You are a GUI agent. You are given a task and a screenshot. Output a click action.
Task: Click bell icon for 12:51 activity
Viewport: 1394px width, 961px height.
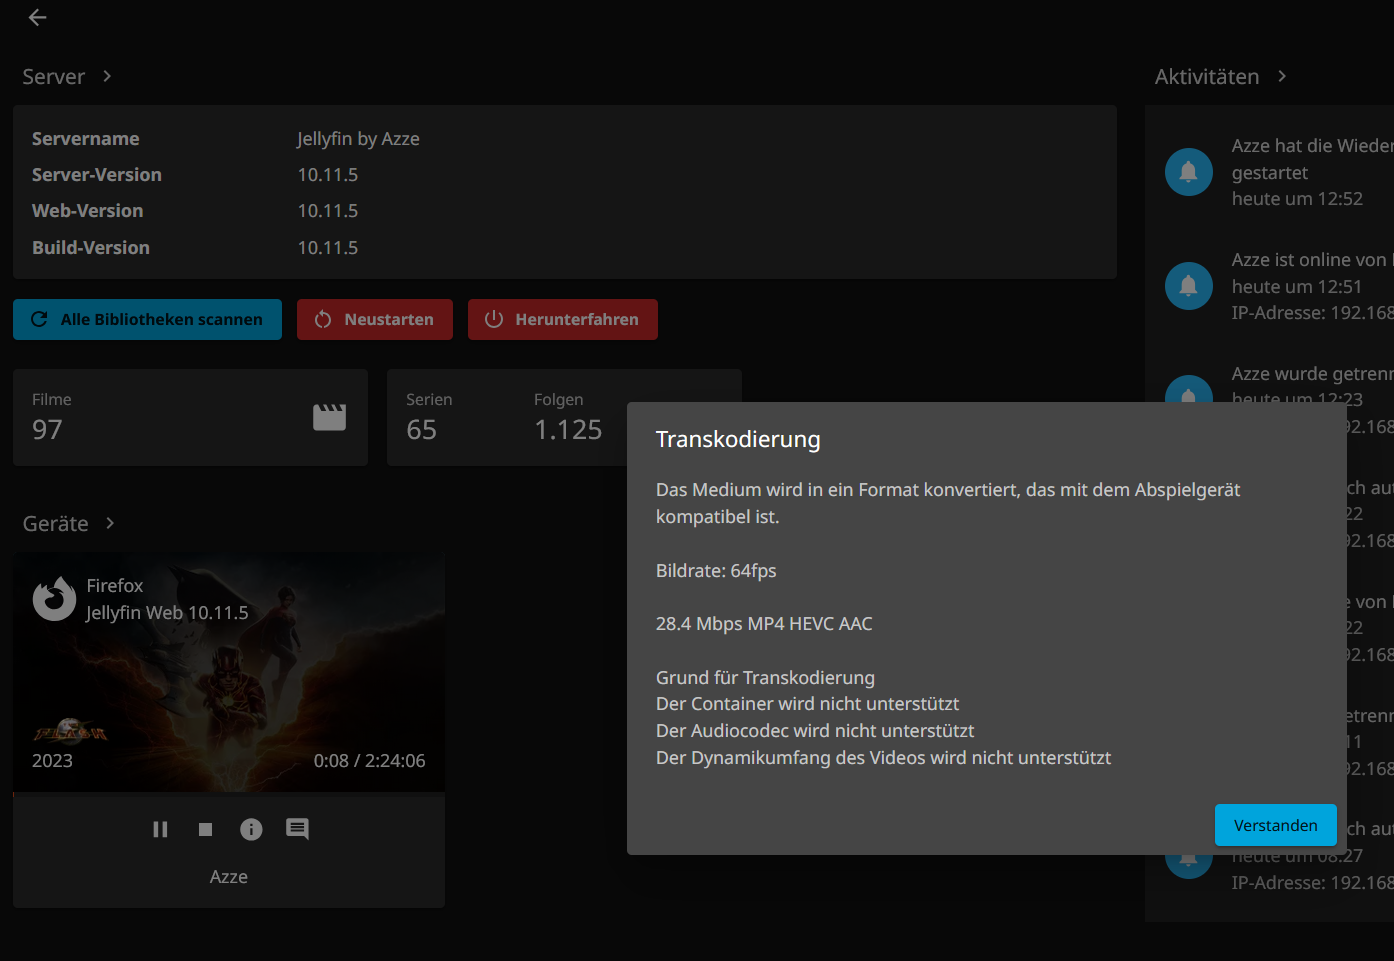tap(1189, 286)
